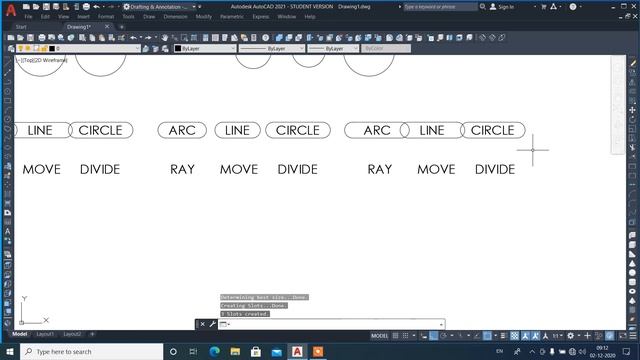
Task: Click the AutoCAD application menu logo
Action: coord(11,10)
